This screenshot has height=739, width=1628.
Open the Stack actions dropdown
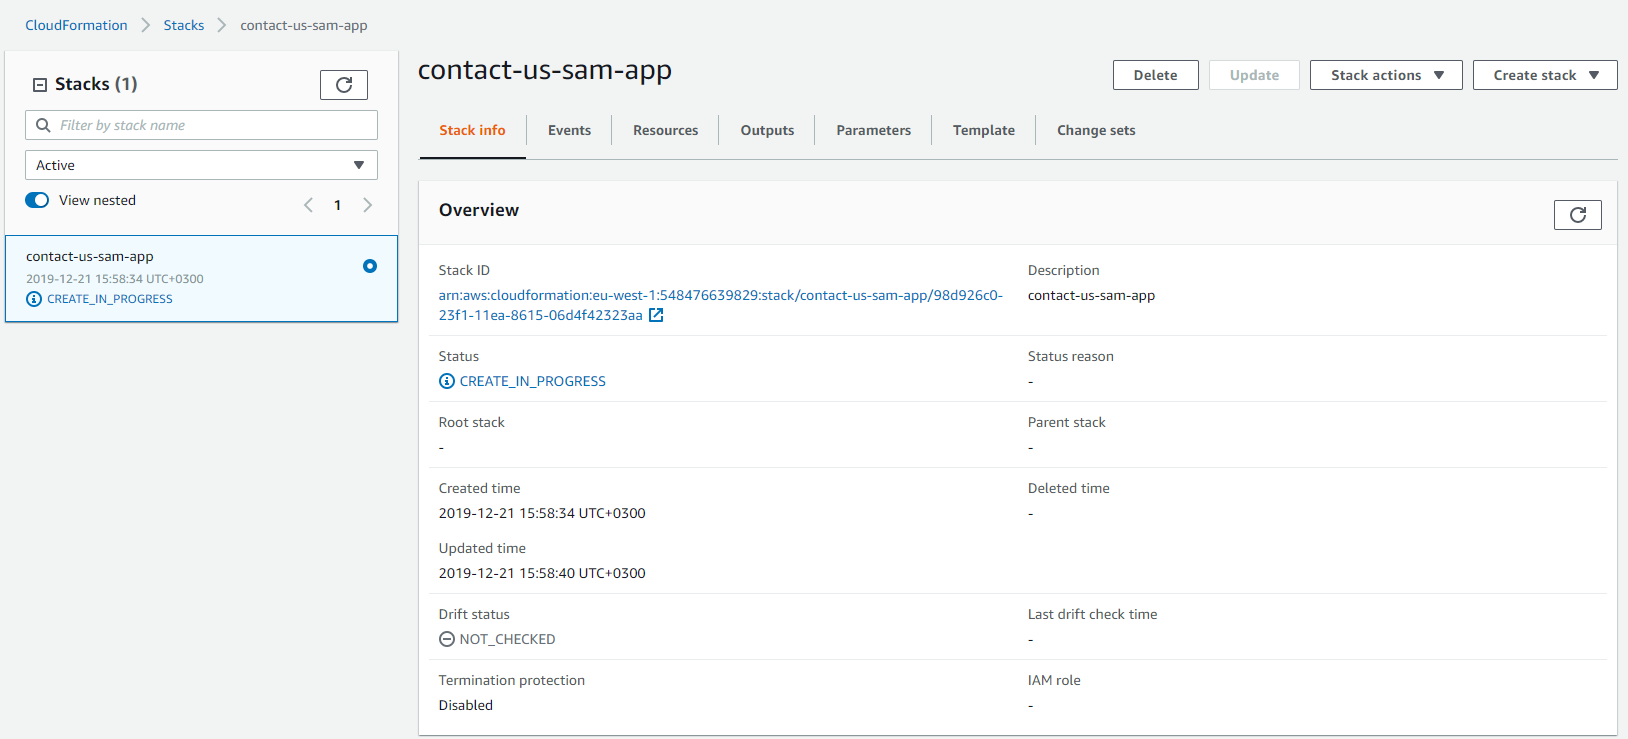(x=1386, y=75)
